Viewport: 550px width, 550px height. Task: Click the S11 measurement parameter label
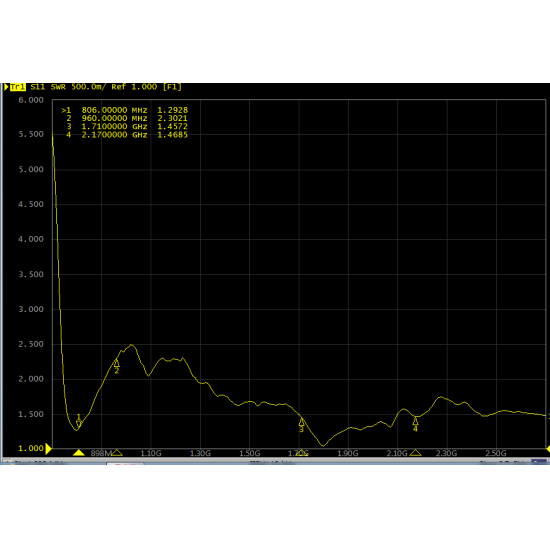pos(38,87)
